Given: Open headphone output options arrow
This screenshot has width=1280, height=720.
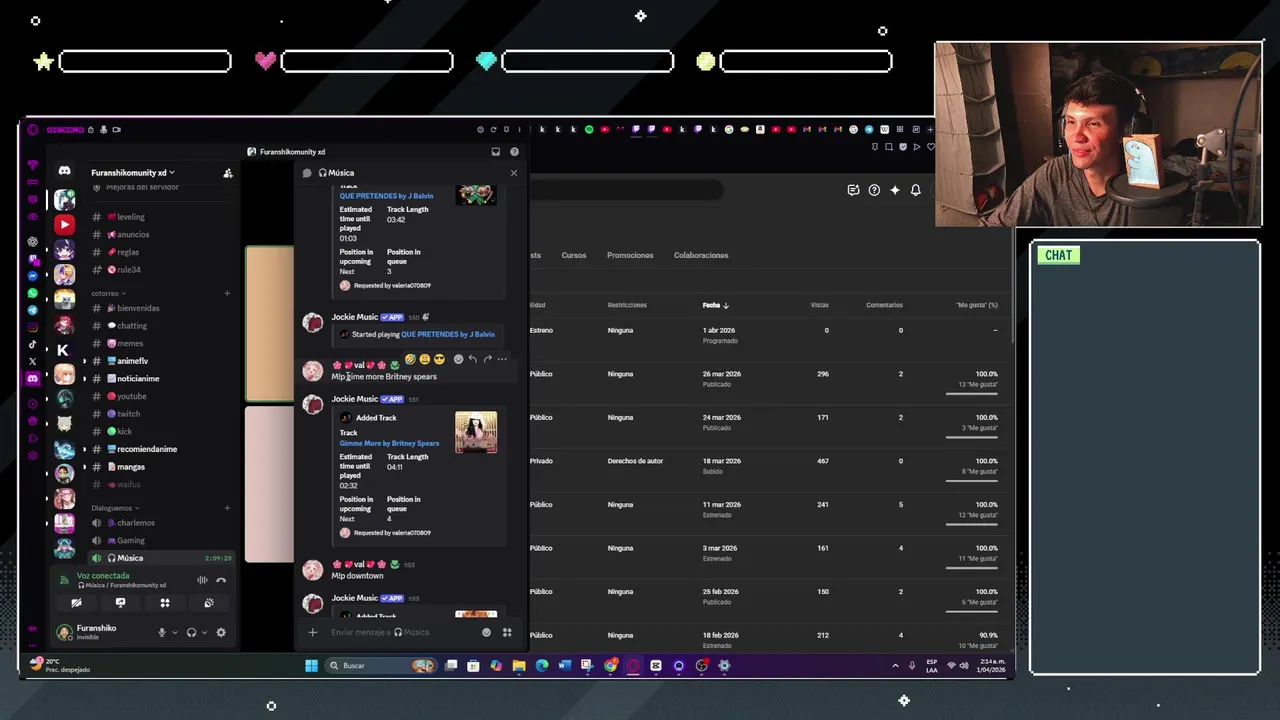Looking at the screenshot, I should coord(204,632).
